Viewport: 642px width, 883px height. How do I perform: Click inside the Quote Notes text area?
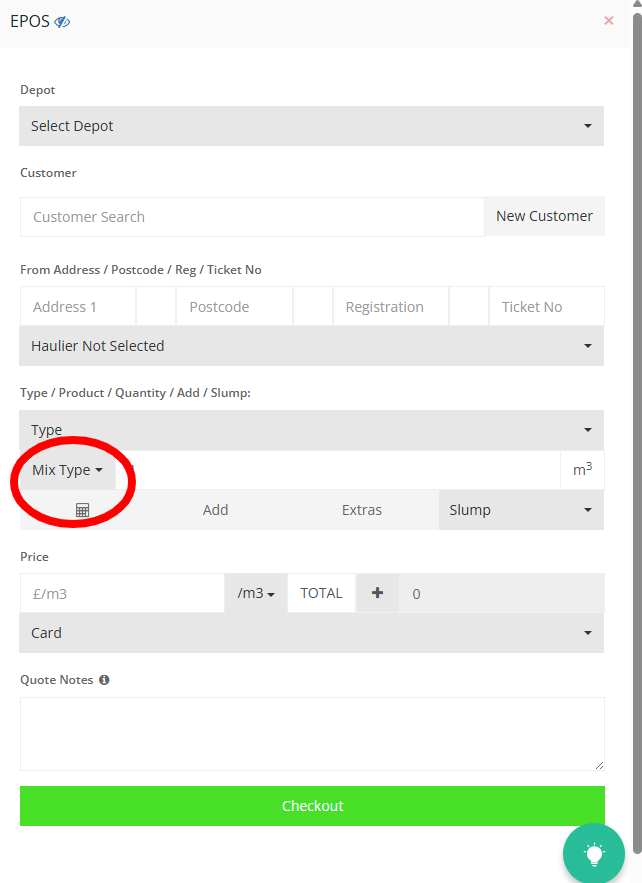click(x=311, y=733)
